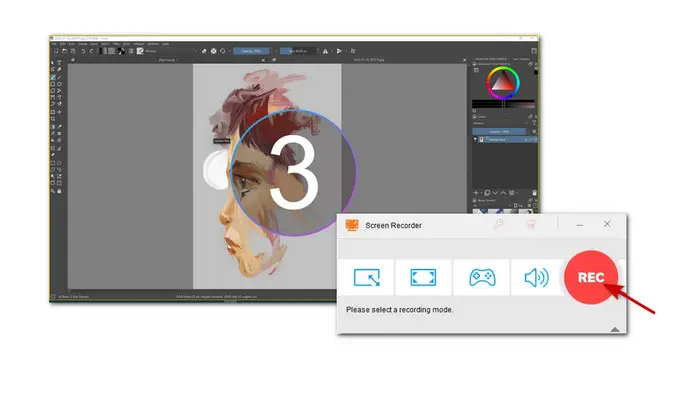Move layer up with the up chevron

504,193
